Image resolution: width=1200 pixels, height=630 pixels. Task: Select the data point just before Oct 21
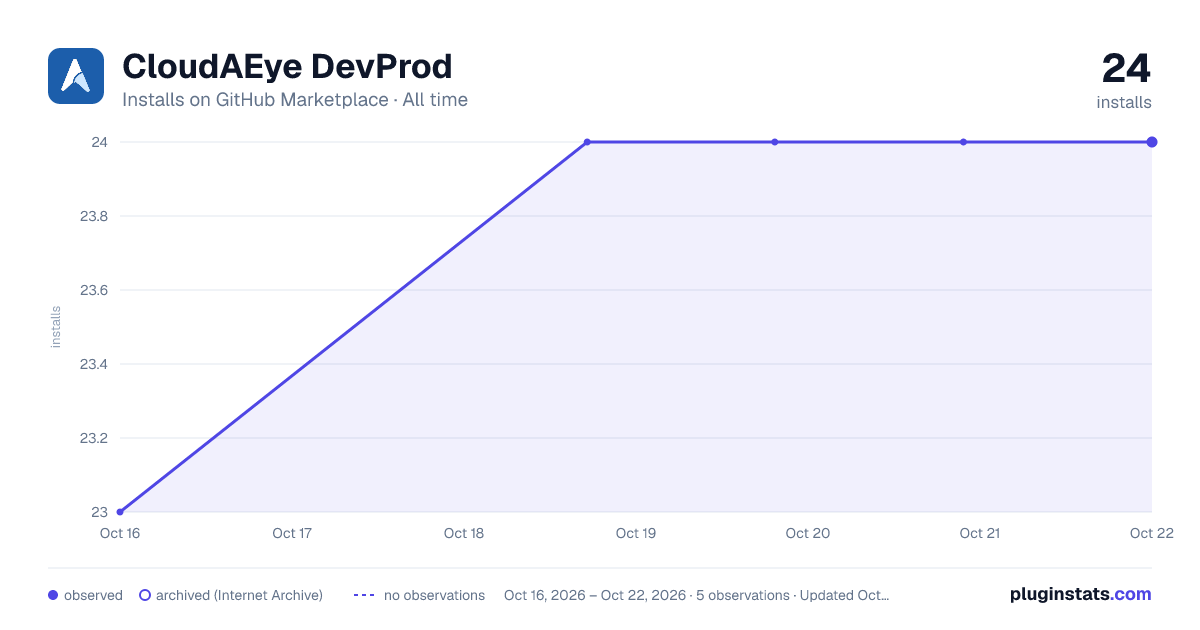pos(963,142)
